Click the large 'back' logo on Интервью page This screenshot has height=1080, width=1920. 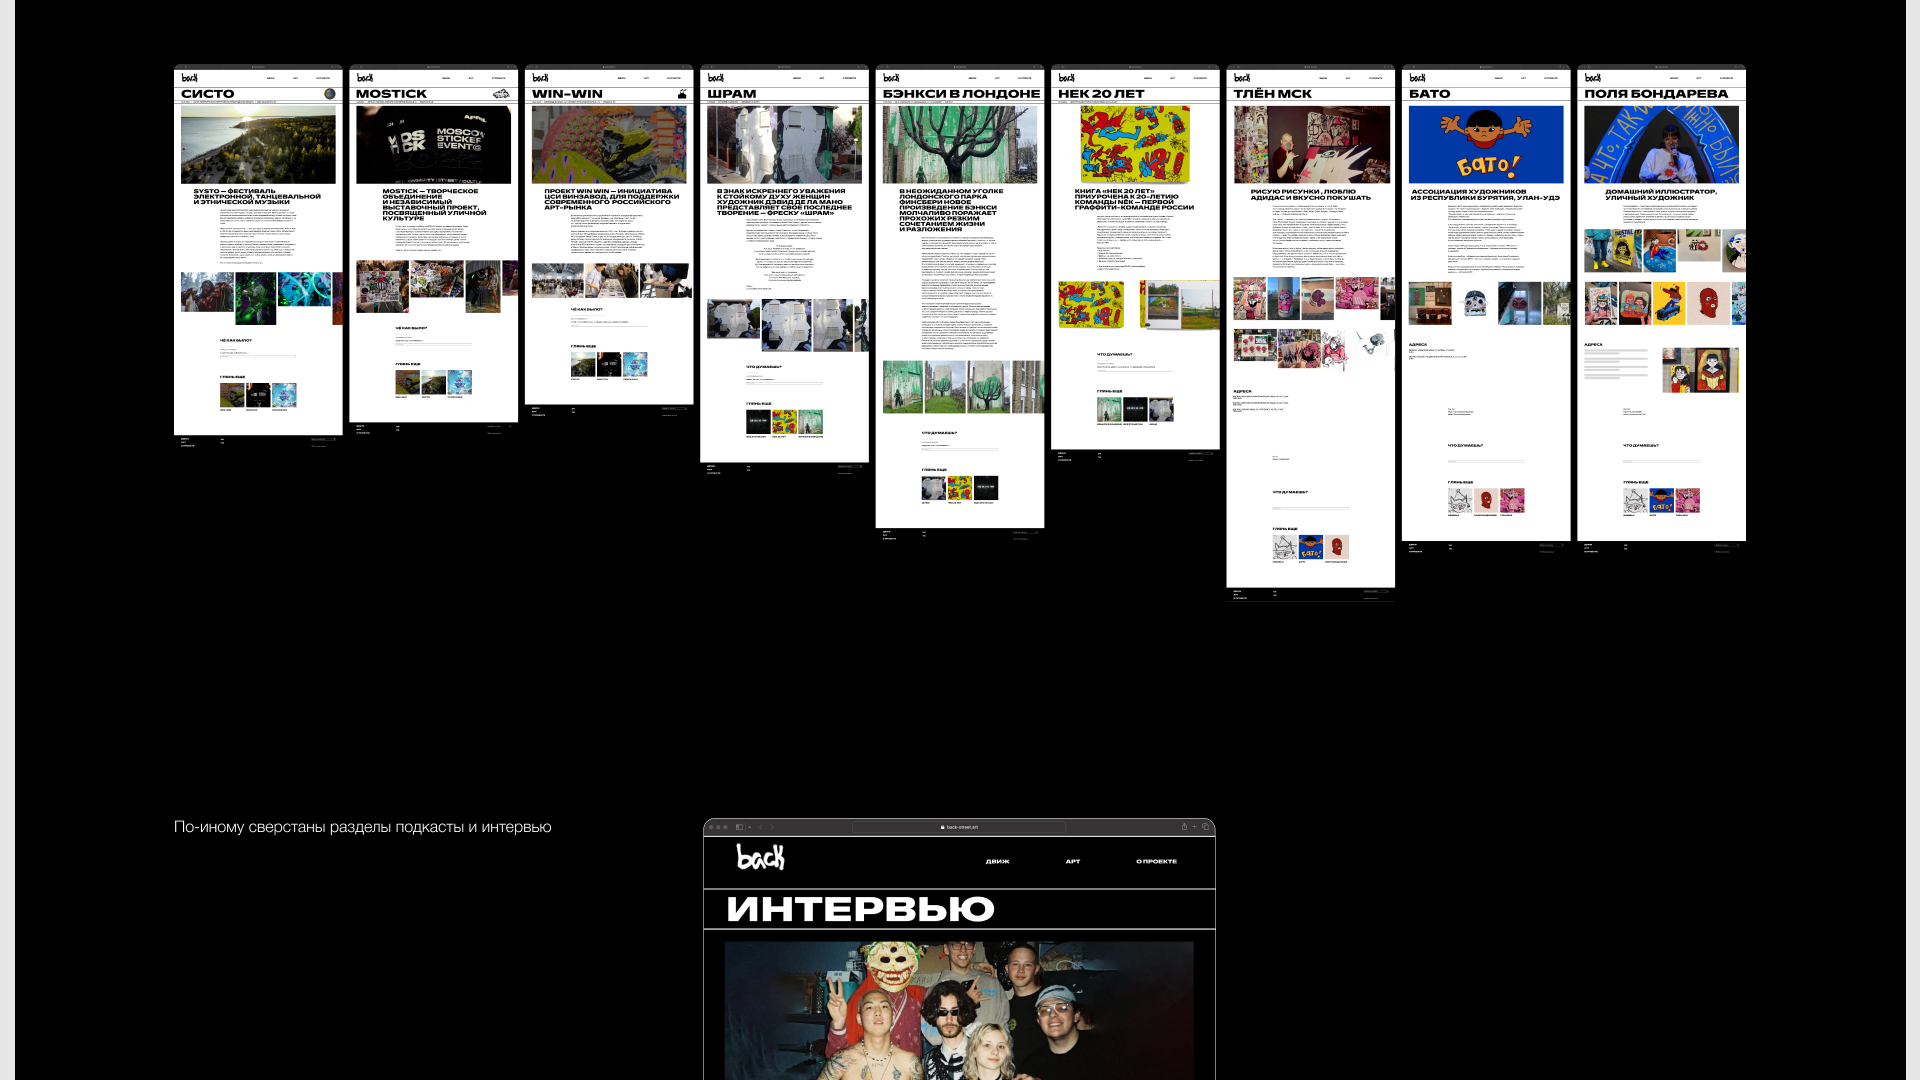[x=760, y=857]
